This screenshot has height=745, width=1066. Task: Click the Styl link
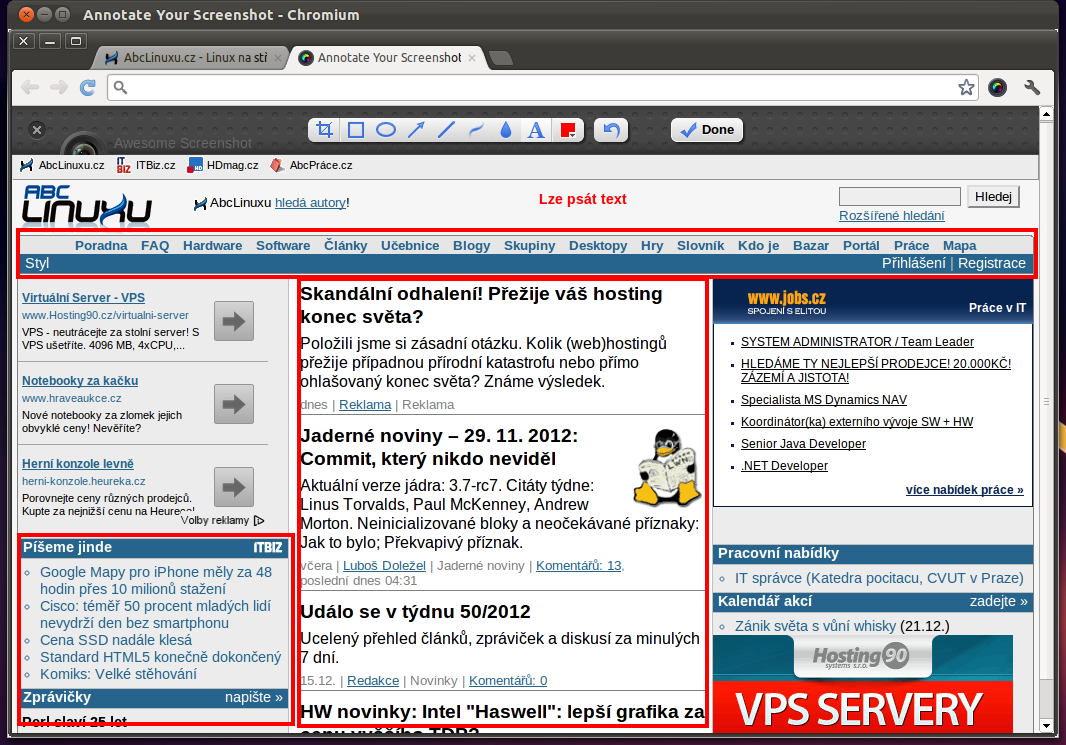(37, 263)
